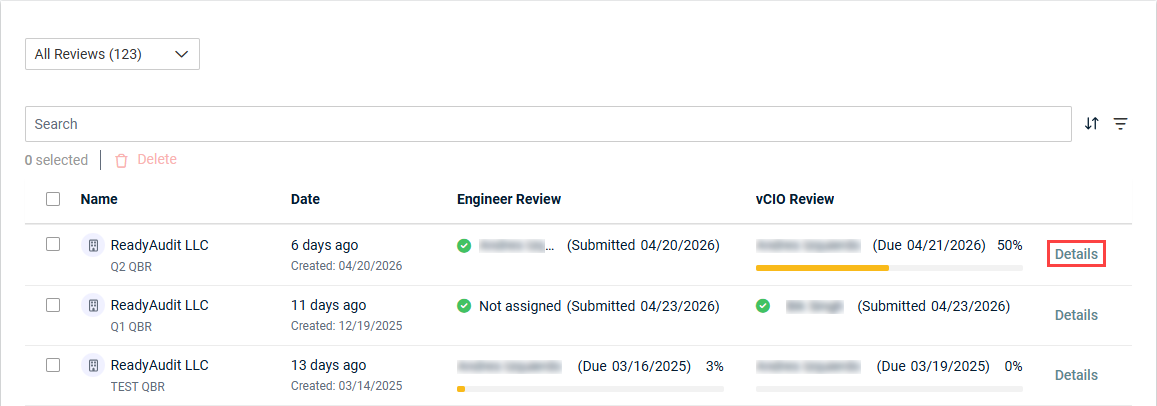Open the filter lines icon

[1121, 124]
